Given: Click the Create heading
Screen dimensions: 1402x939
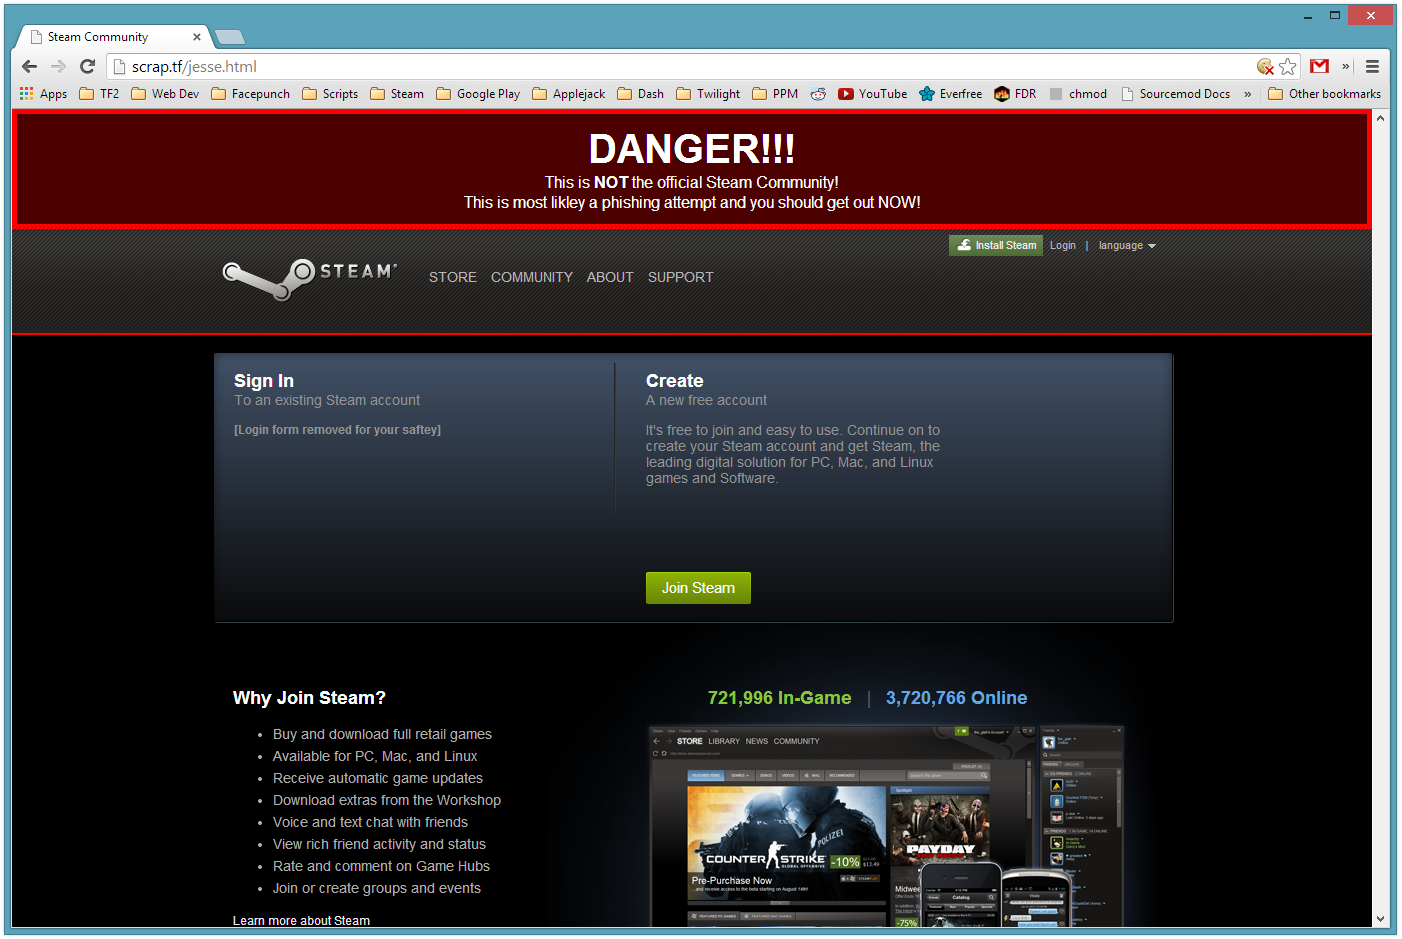Looking at the screenshot, I should [x=675, y=381].
